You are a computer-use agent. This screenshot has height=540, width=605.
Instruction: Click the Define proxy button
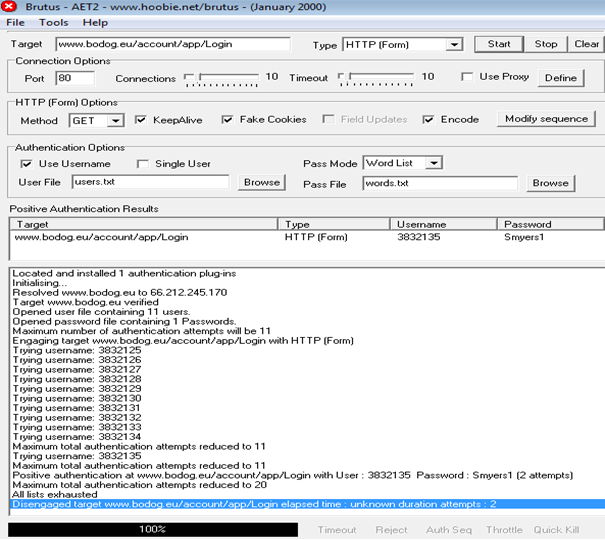pyautogui.click(x=561, y=78)
